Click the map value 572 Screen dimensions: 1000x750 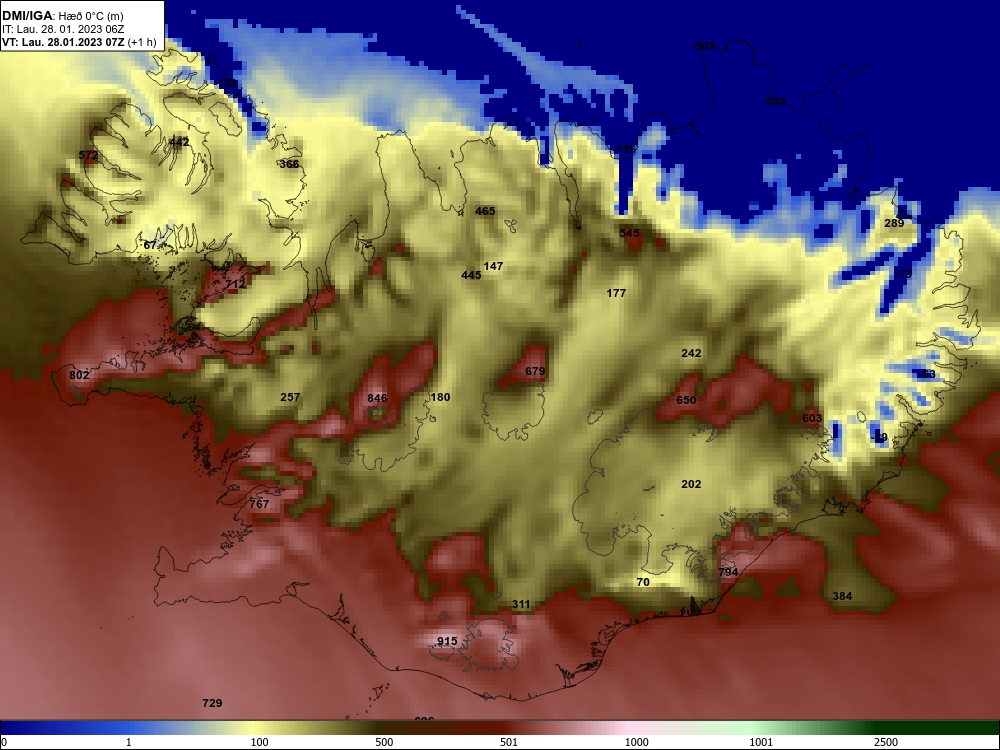click(88, 155)
